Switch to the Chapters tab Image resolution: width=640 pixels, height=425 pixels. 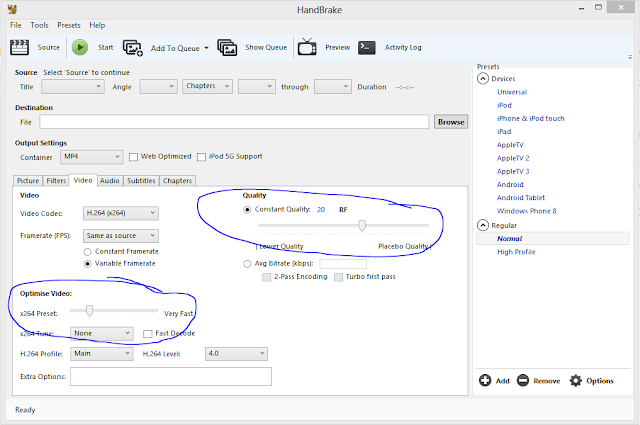tap(178, 181)
